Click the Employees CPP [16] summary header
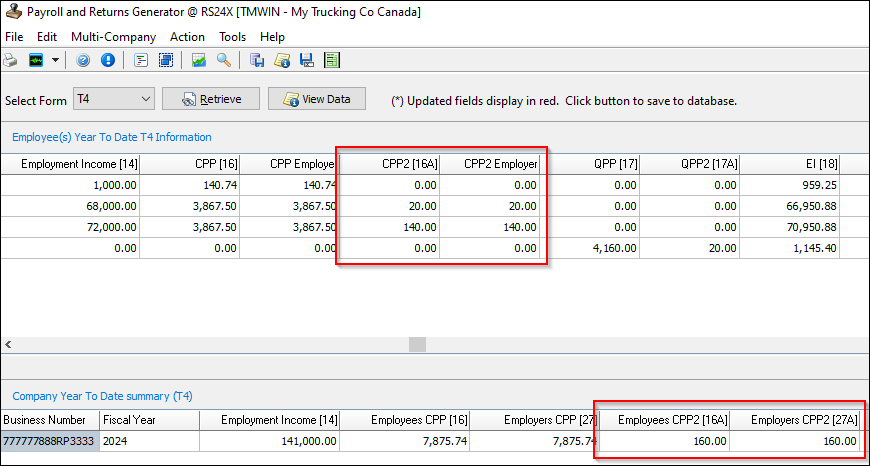This screenshot has width=870, height=466. [x=405, y=420]
